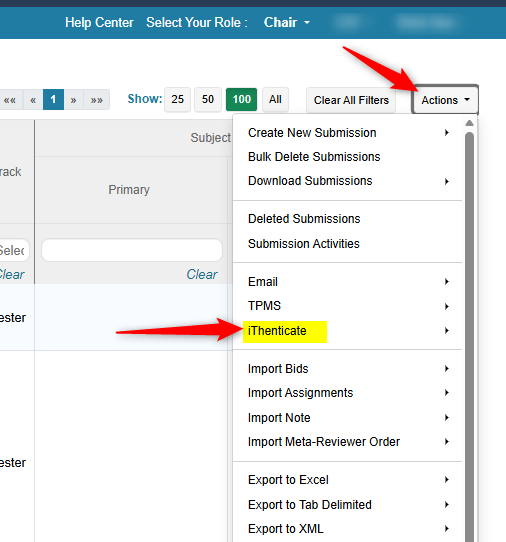Image resolution: width=506 pixels, height=542 pixels.
Task: Open the Help Center link
Action: tap(99, 23)
